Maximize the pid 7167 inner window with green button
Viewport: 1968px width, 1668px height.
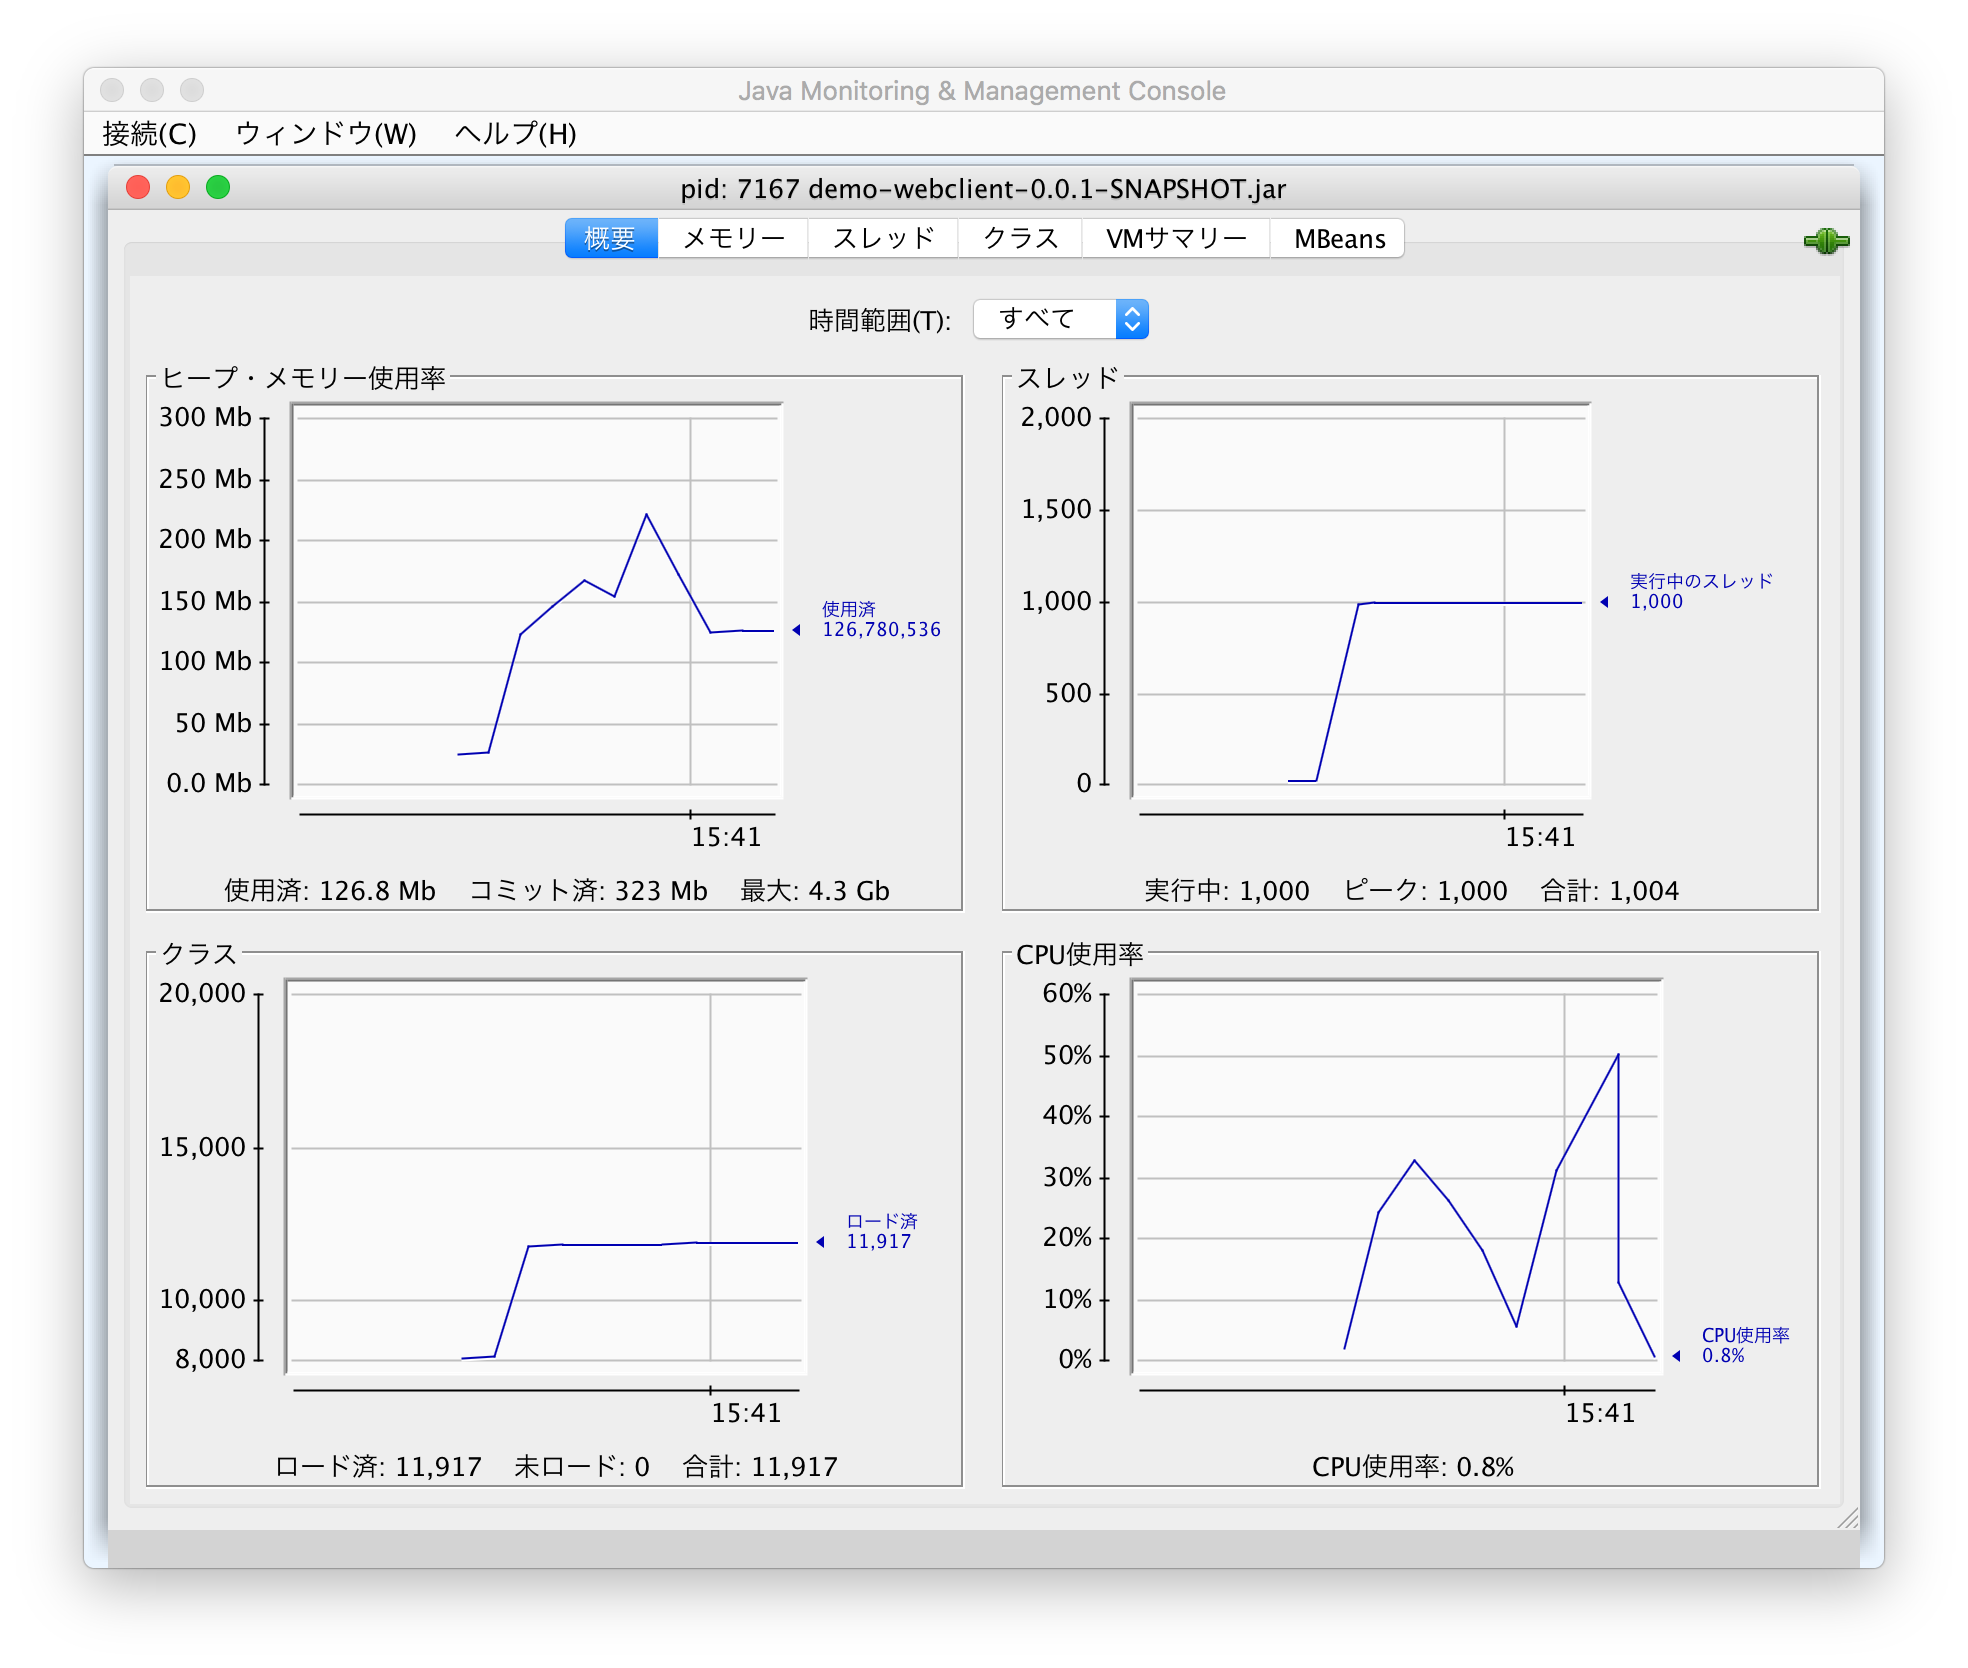[x=218, y=187]
